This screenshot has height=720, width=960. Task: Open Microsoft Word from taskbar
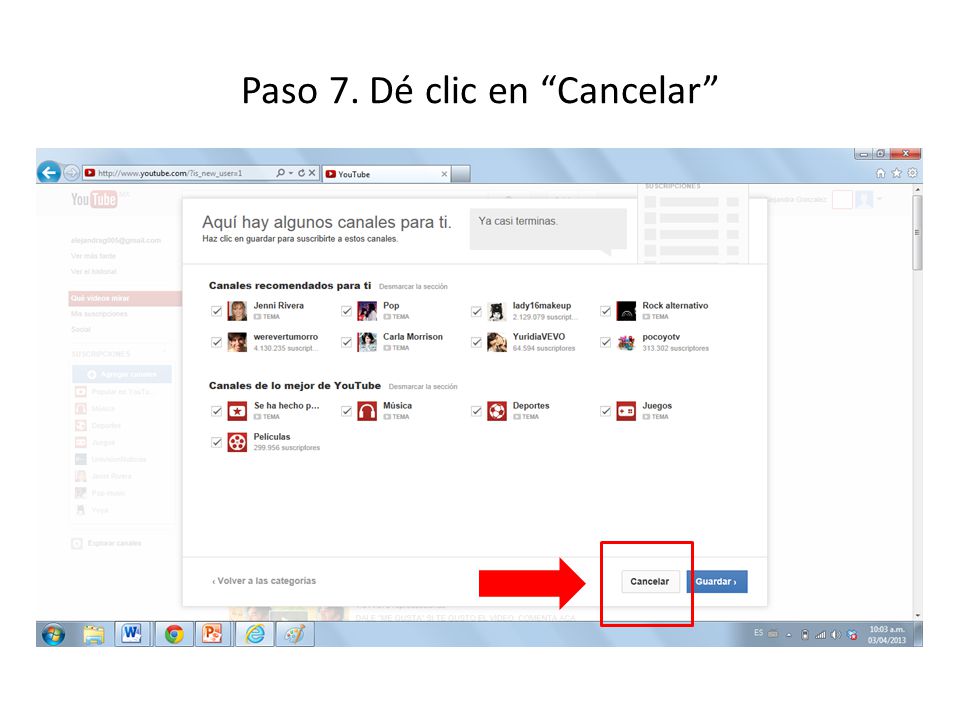coord(132,634)
